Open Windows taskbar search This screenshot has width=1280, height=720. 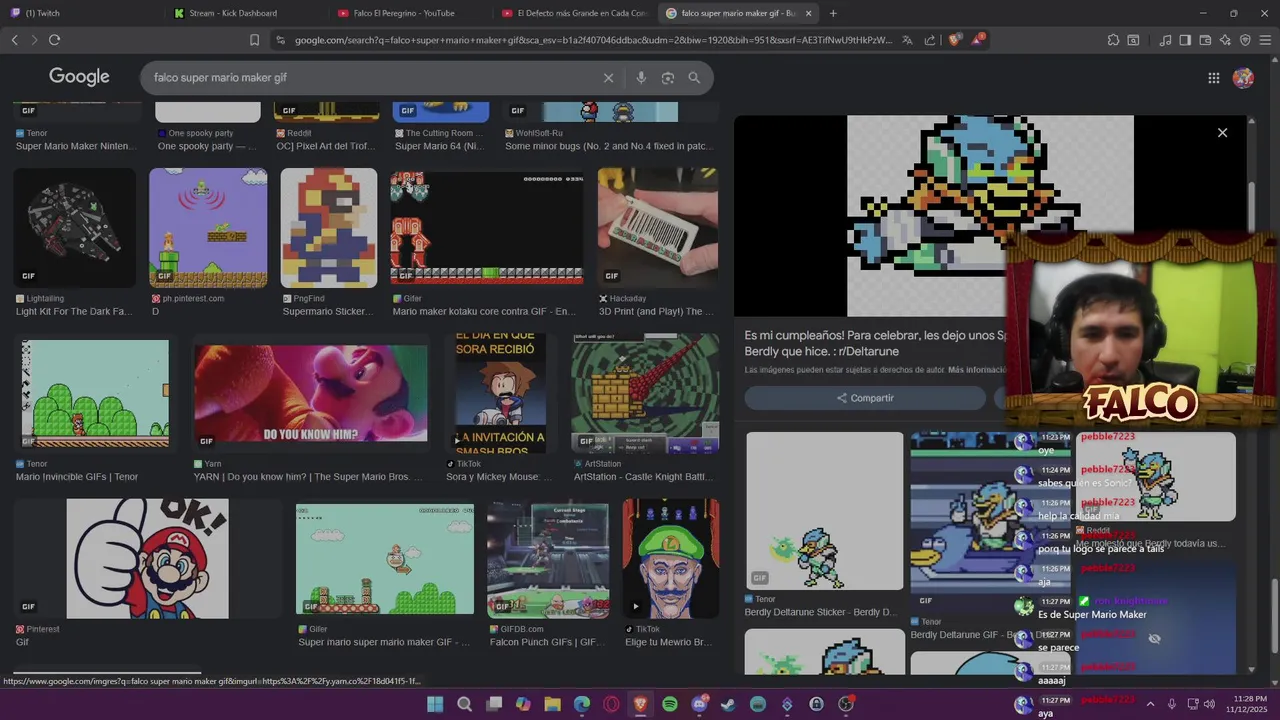point(464,704)
